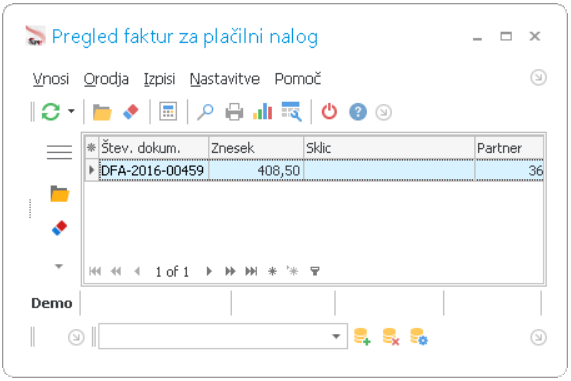Go to previous page navigator button
This screenshot has height=381, width=571.
[x=116, y=271]
